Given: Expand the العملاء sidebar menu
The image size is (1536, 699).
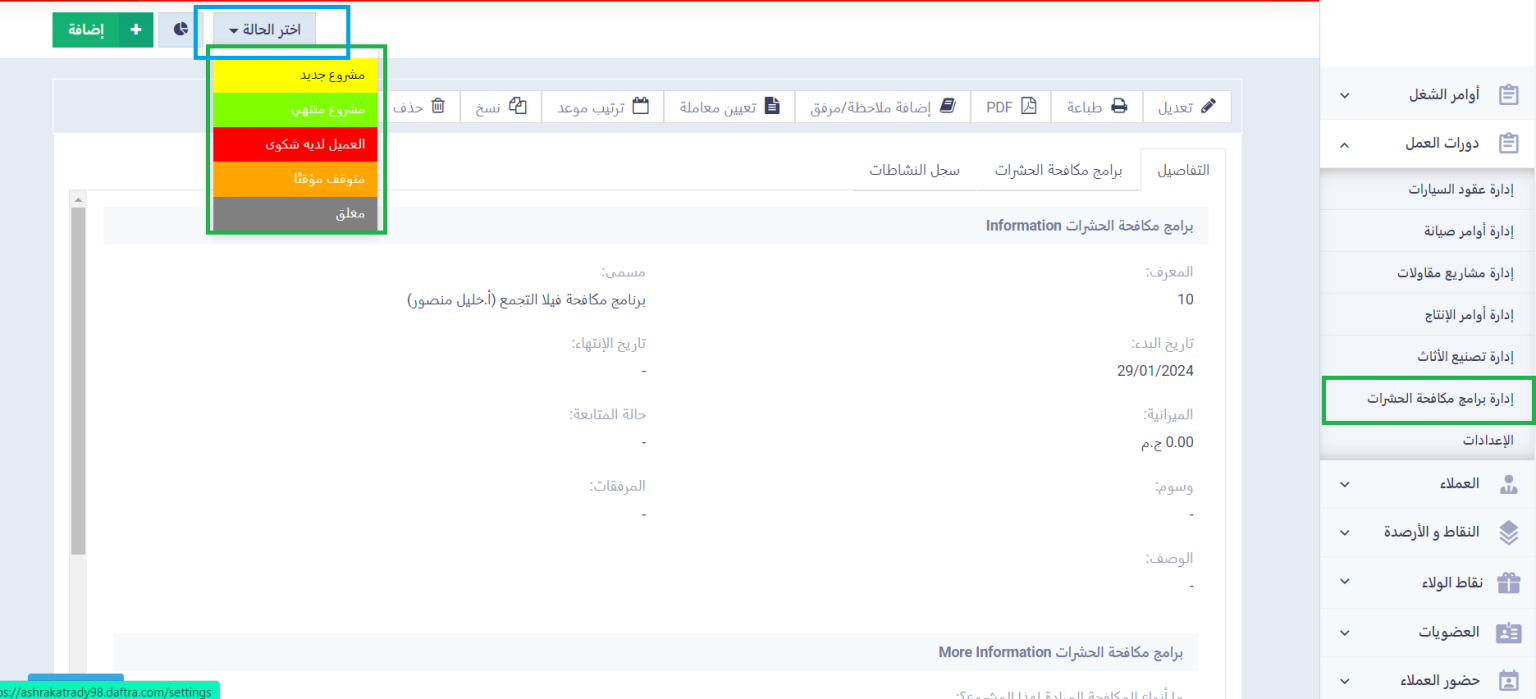Looking at the screenshot, I should pos(1344,484).
